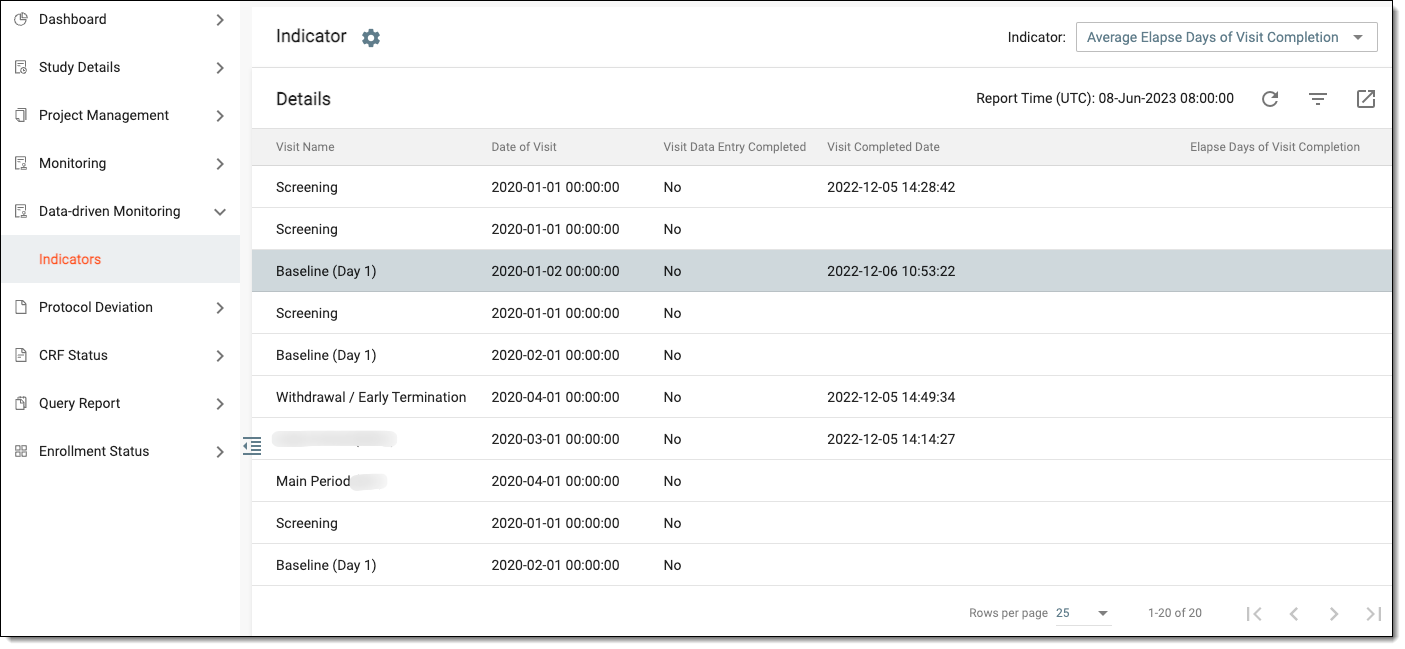Open Enrollment Status in sidebar
The width and height of the screenshot is (1405, 649).
[120, 451]
